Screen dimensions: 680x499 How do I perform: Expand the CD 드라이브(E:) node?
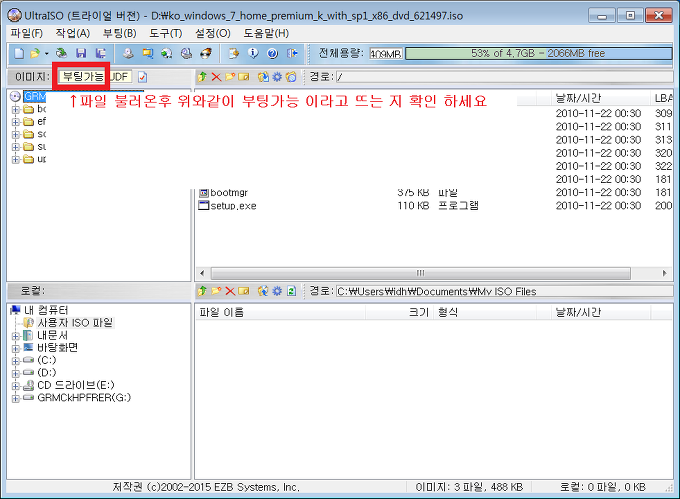tap(16, 386)
